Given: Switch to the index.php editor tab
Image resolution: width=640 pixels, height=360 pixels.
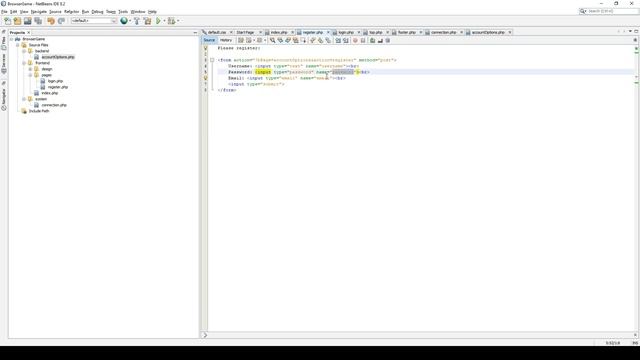Looking at the screenshot, I should [x=279, y=32].
